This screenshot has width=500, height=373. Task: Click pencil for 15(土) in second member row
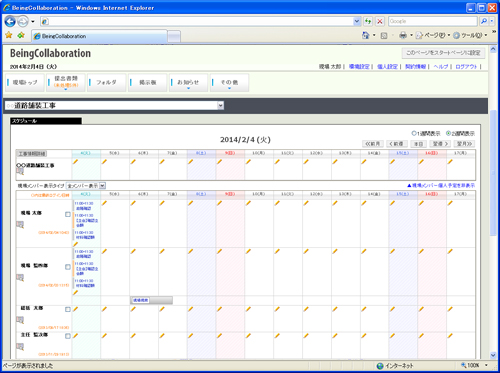click(x=392, y=251)
